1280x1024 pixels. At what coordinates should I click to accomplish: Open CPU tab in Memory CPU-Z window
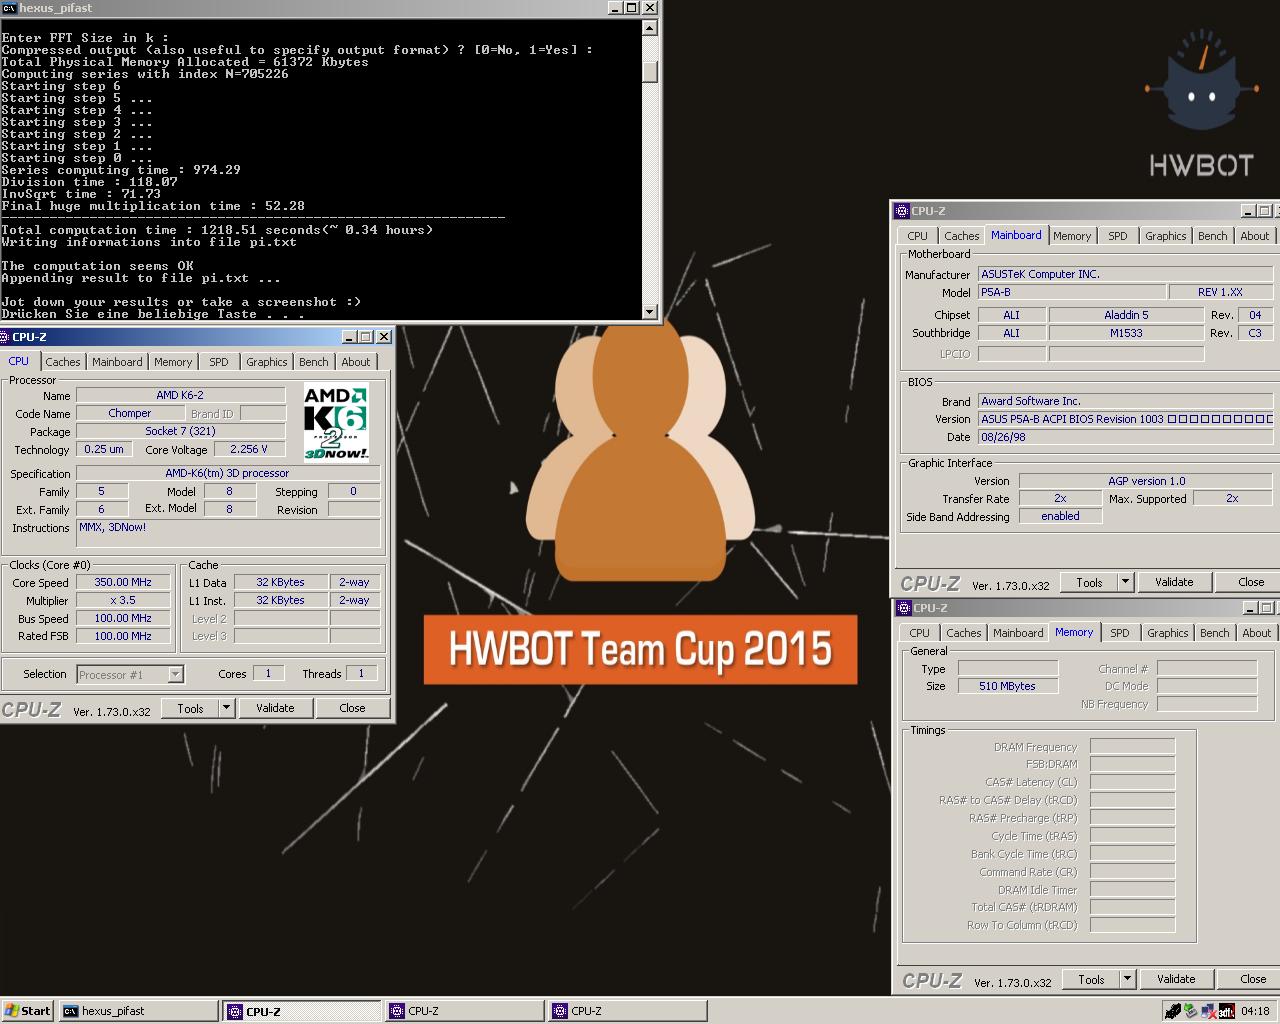(x=920, y=633)
